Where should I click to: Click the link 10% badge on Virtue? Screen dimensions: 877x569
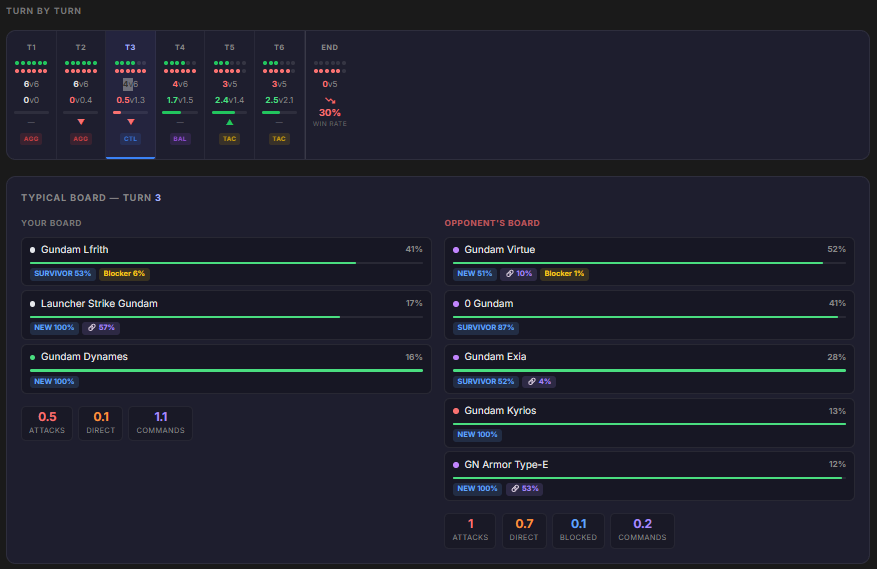coord(519,274)
